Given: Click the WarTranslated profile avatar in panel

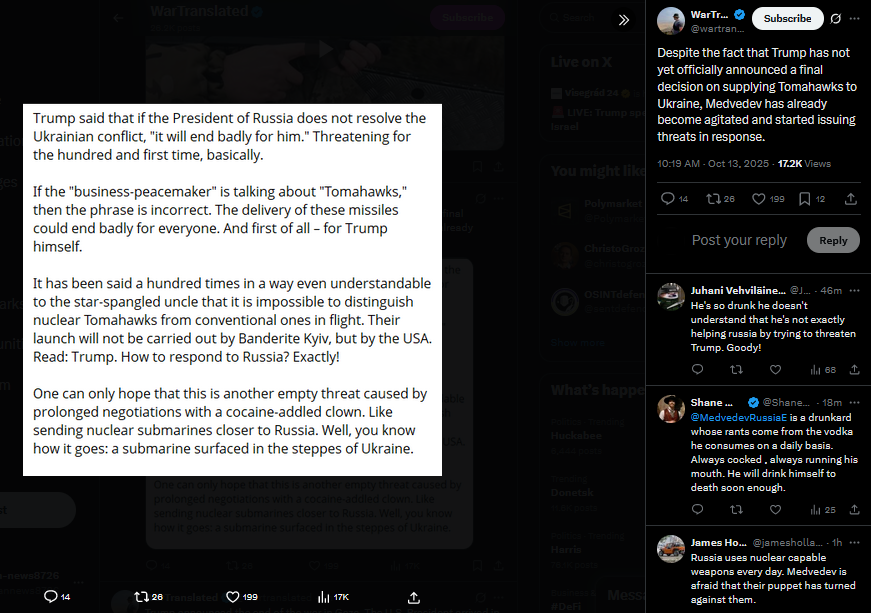Looking at the screenshot, I should [x=670, y=21].
